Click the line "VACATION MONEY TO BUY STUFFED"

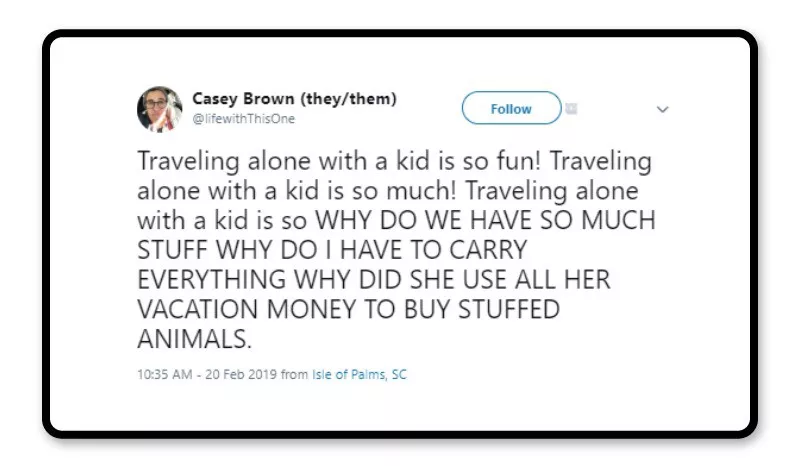347,307
